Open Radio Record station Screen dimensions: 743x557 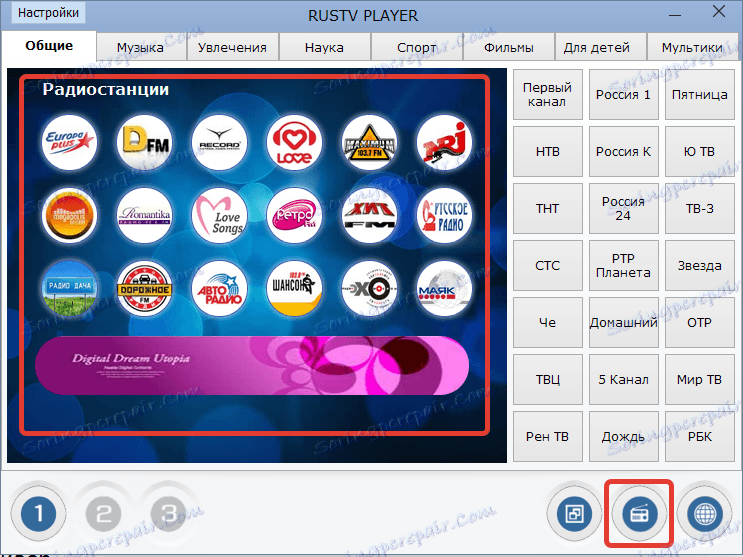(219, 143)
